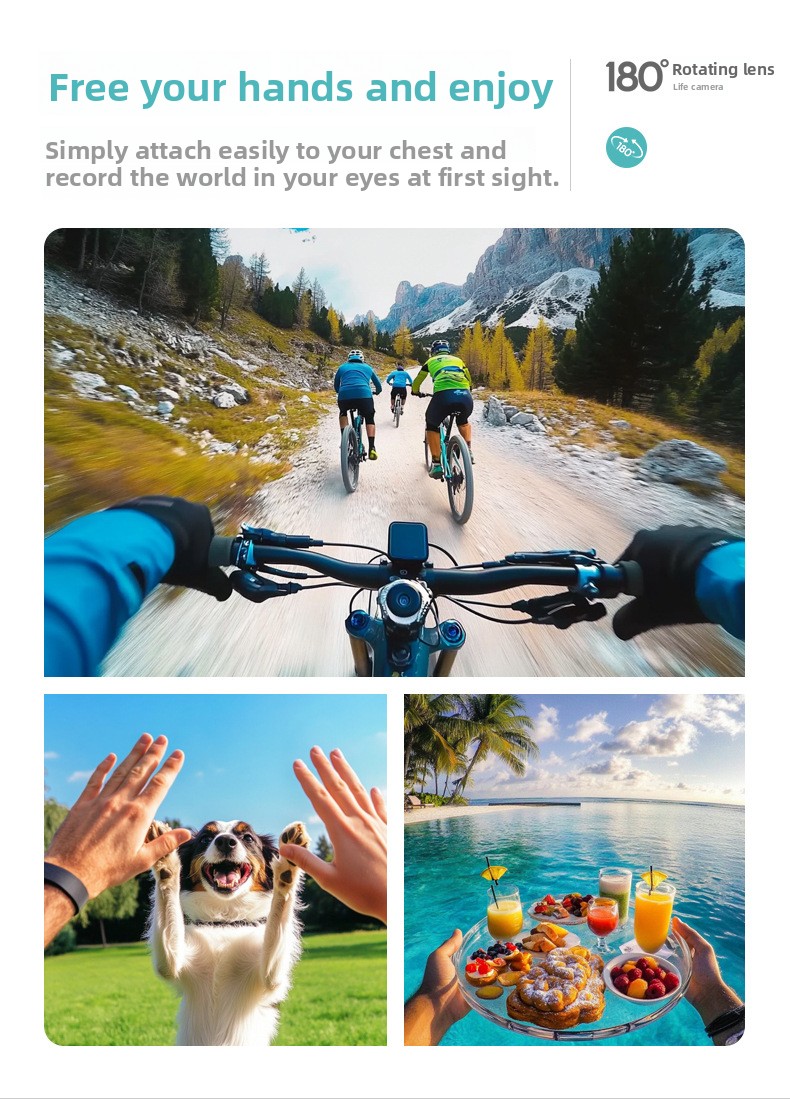Click the 'Rotating lens' label
Screen dimensions: 790x1099
tap(723, 69)
